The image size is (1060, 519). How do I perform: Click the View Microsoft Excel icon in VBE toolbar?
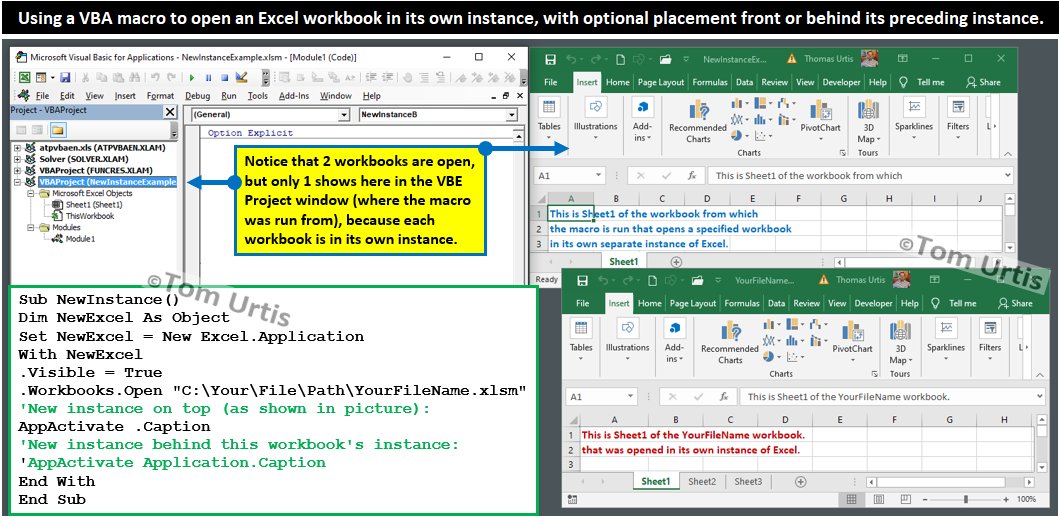[x=24, y=78]
